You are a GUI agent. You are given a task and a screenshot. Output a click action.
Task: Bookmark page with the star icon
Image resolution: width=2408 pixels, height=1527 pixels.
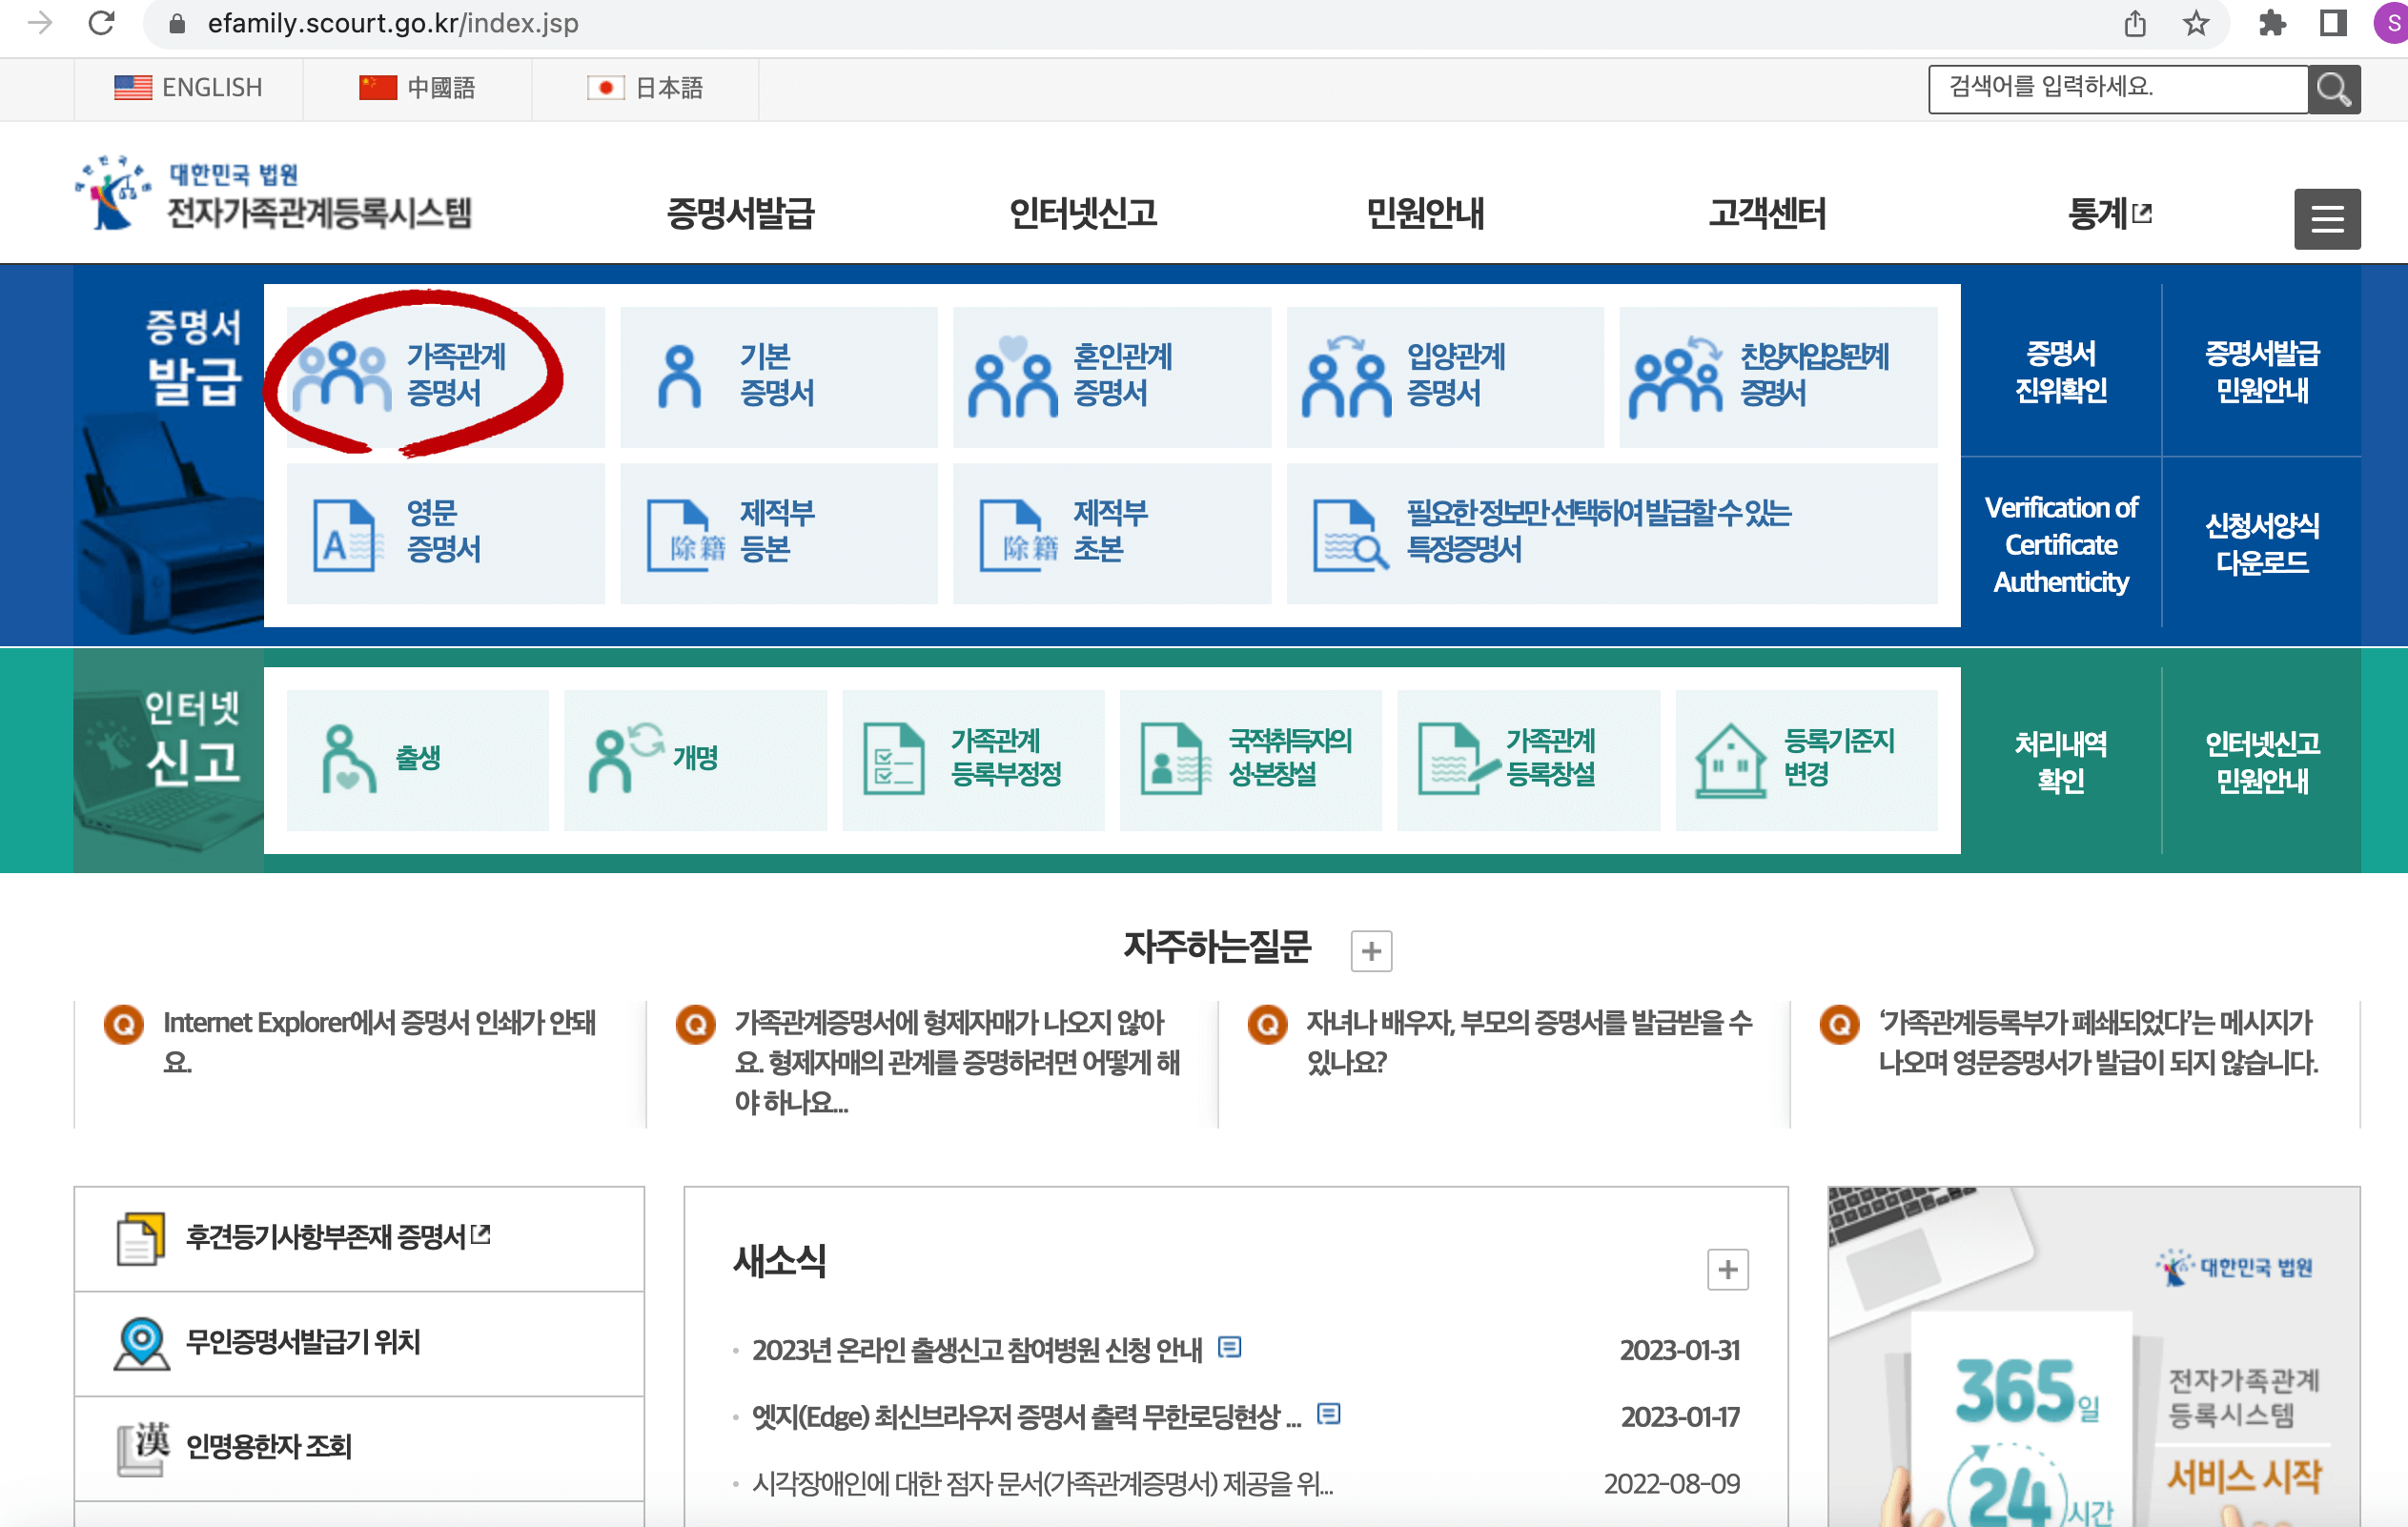click(2195, 23)
